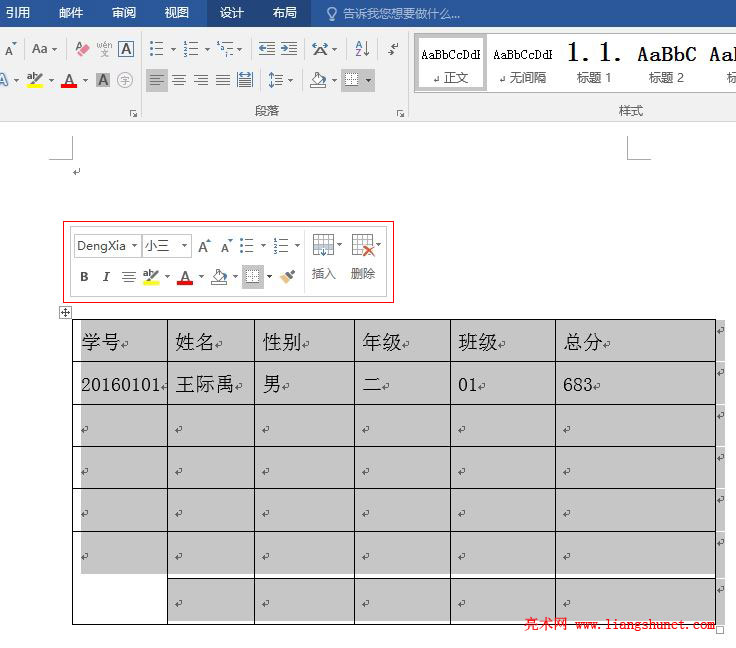Image resolution: width=736 pixels, height=648 pixels.
Task: Toggle character shading in the ribbon
Action: 103,80
